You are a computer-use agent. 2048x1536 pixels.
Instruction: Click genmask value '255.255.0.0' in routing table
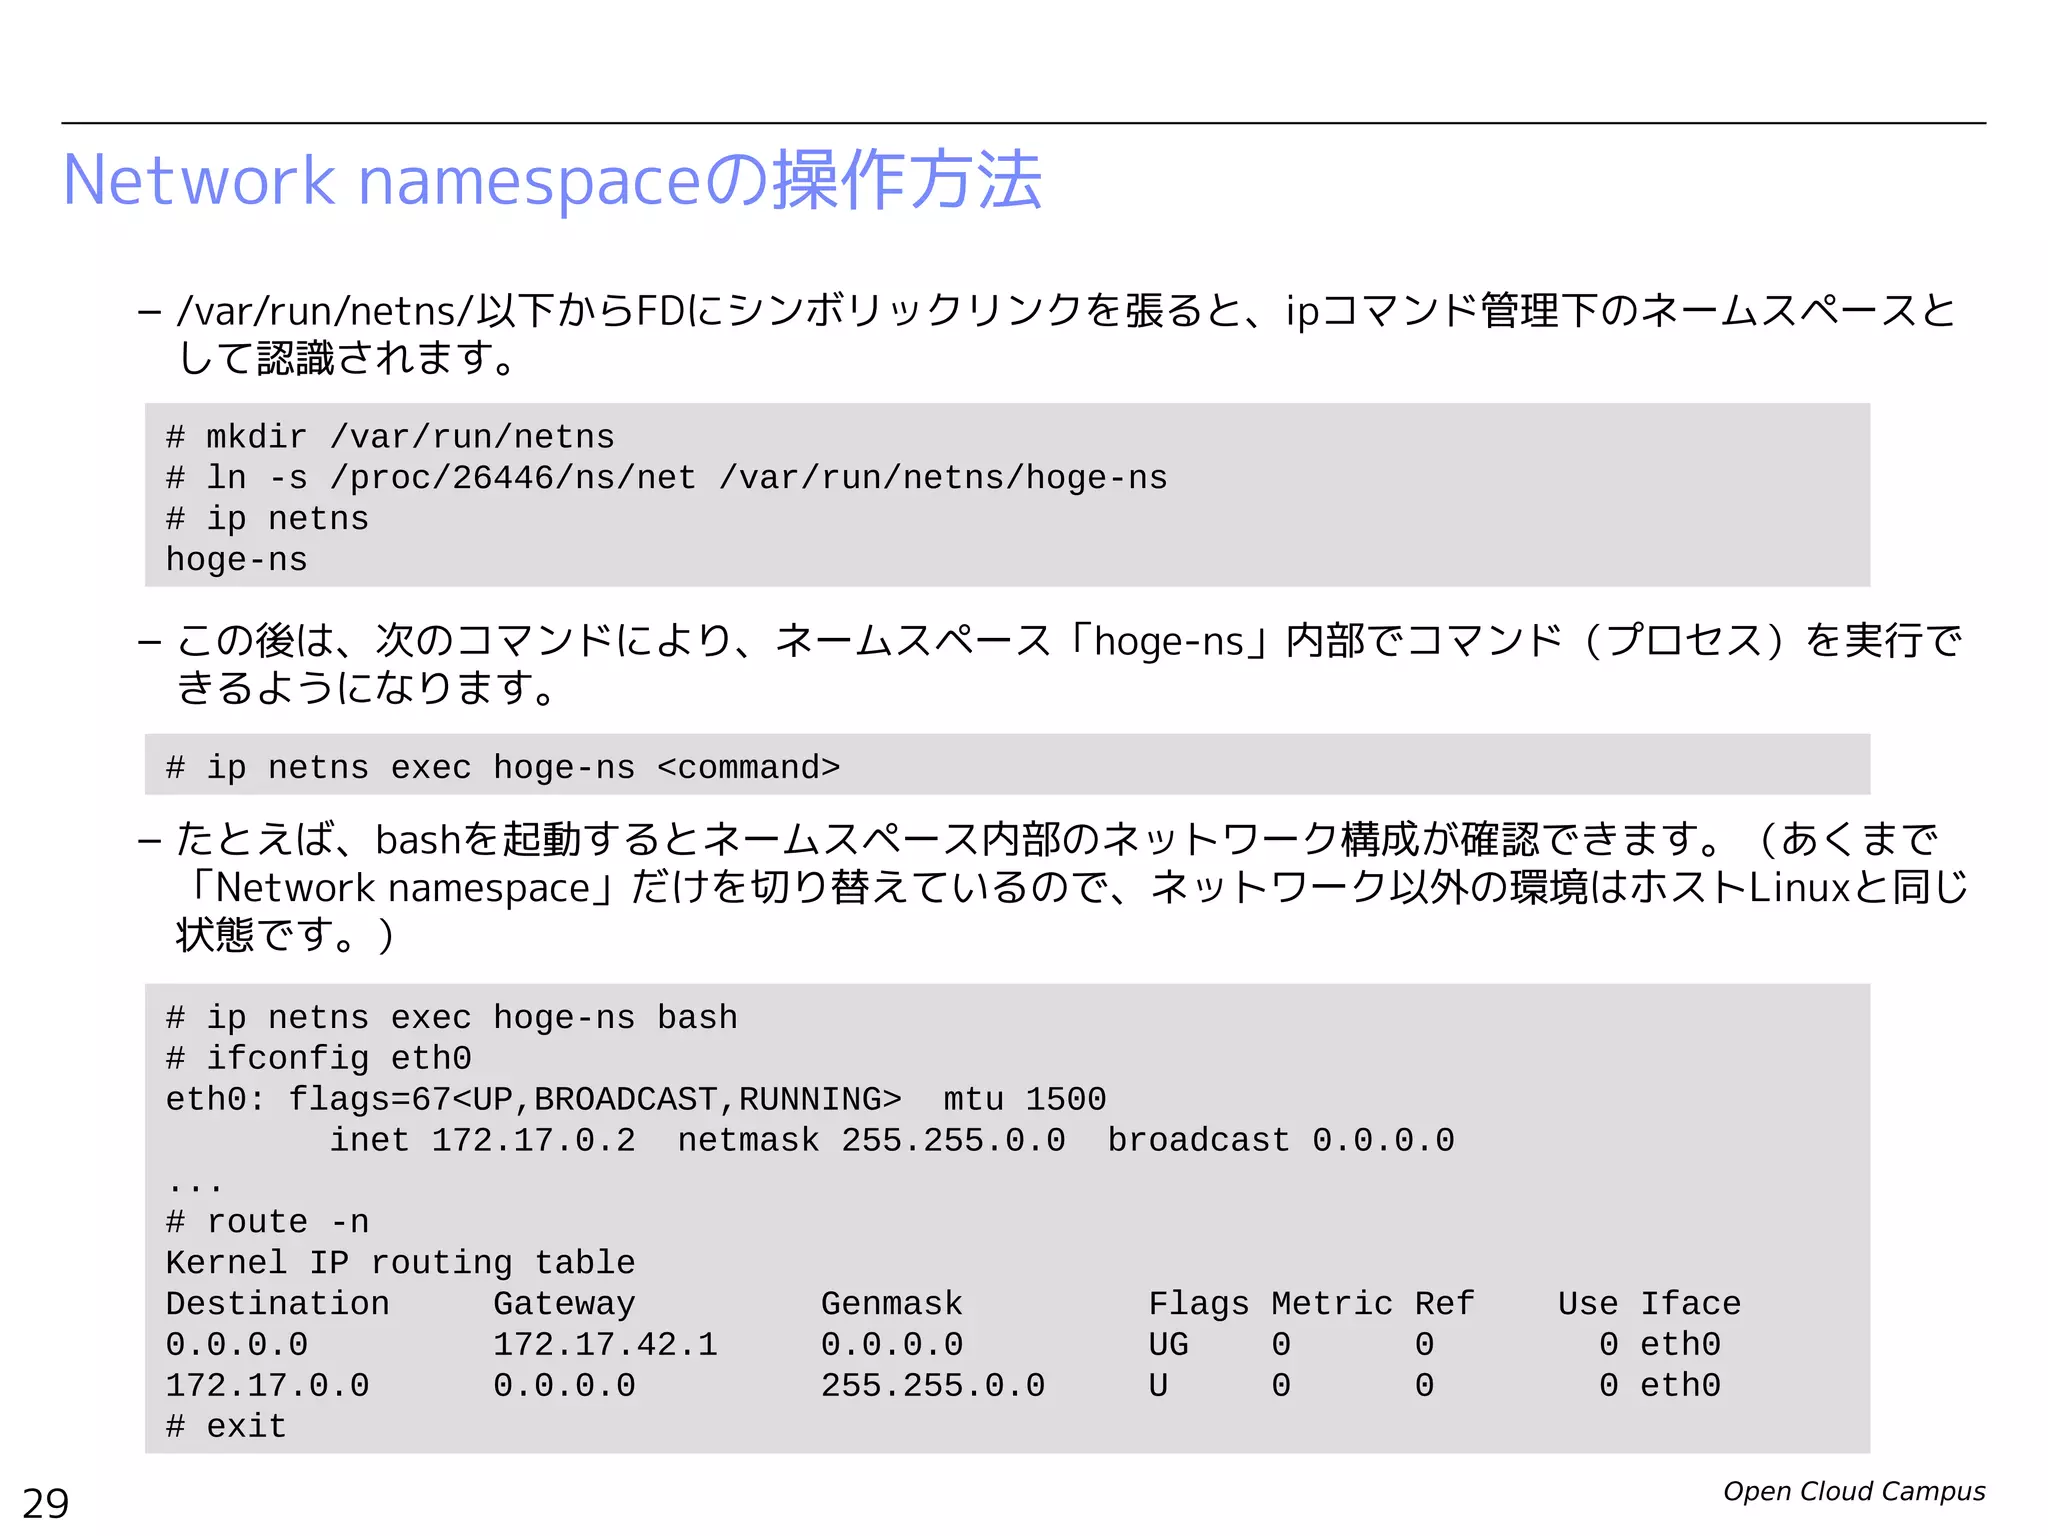[933, 1385]
